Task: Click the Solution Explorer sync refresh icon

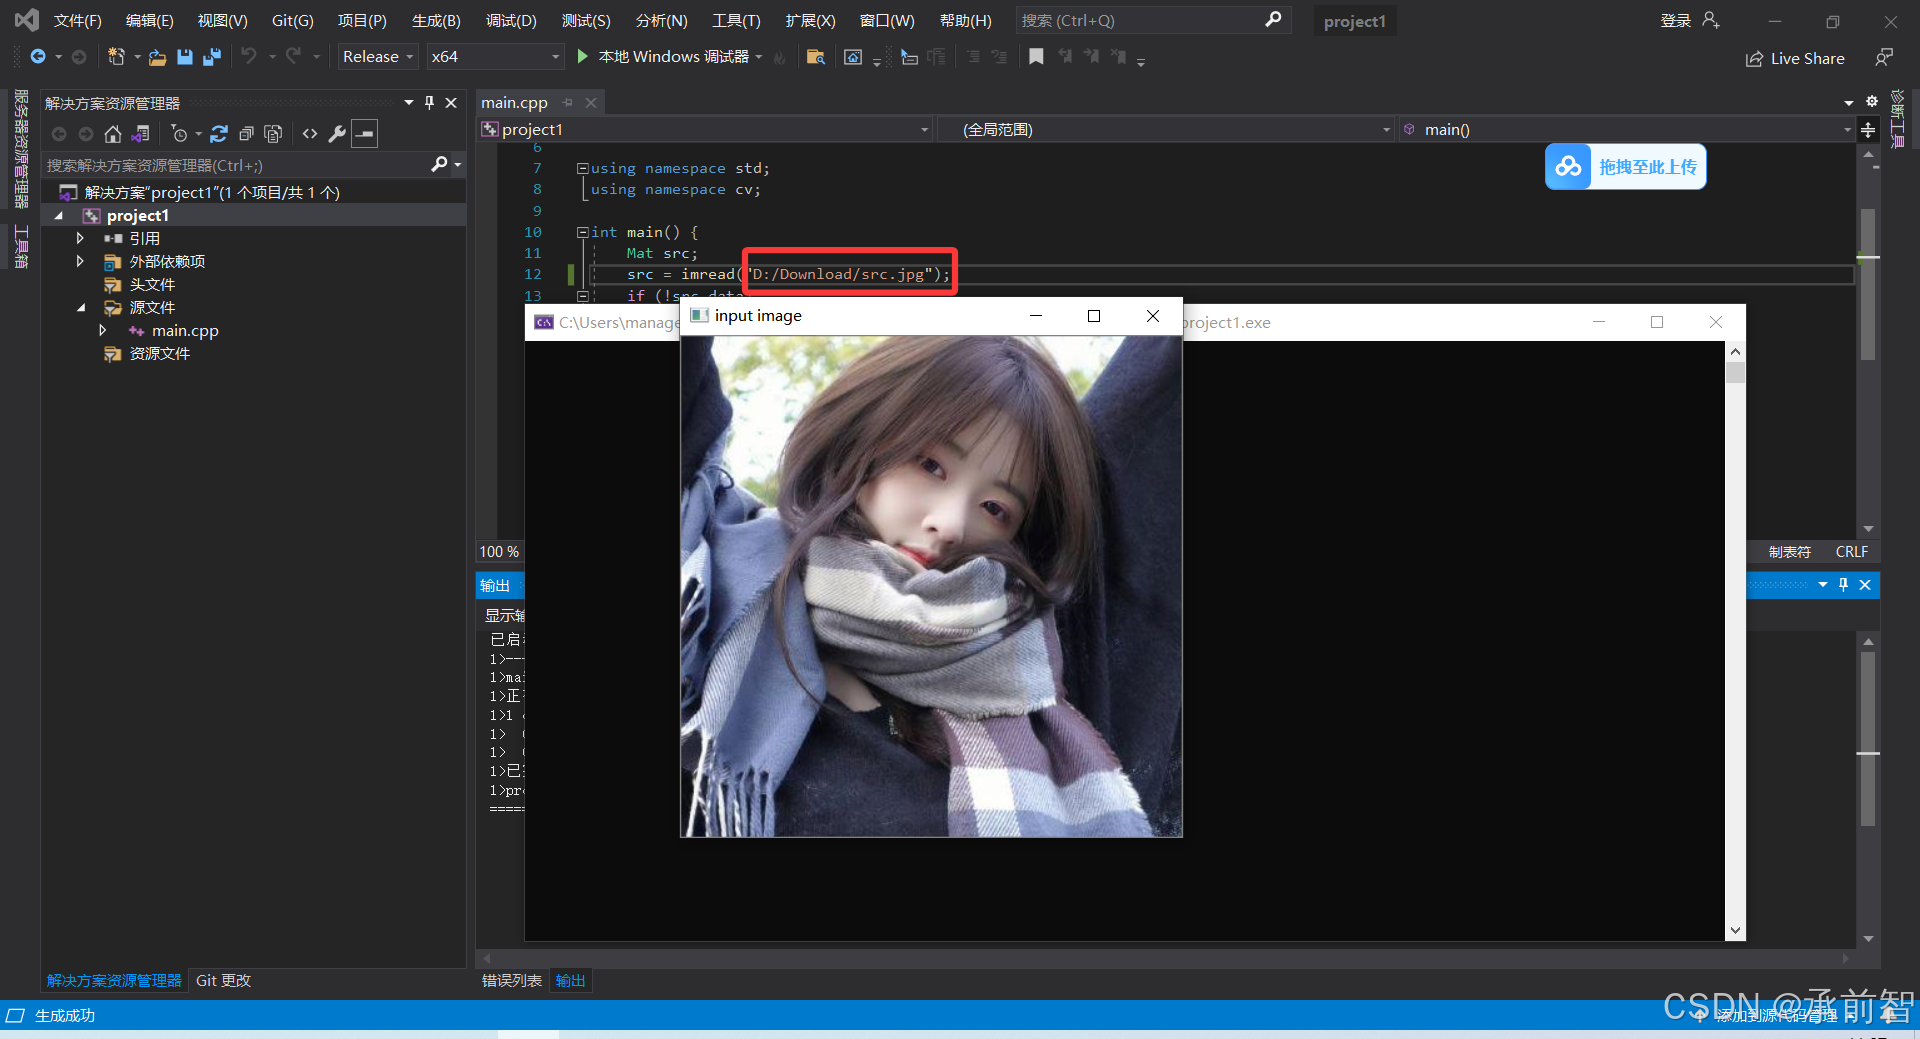Action: (x=219, y=134)
